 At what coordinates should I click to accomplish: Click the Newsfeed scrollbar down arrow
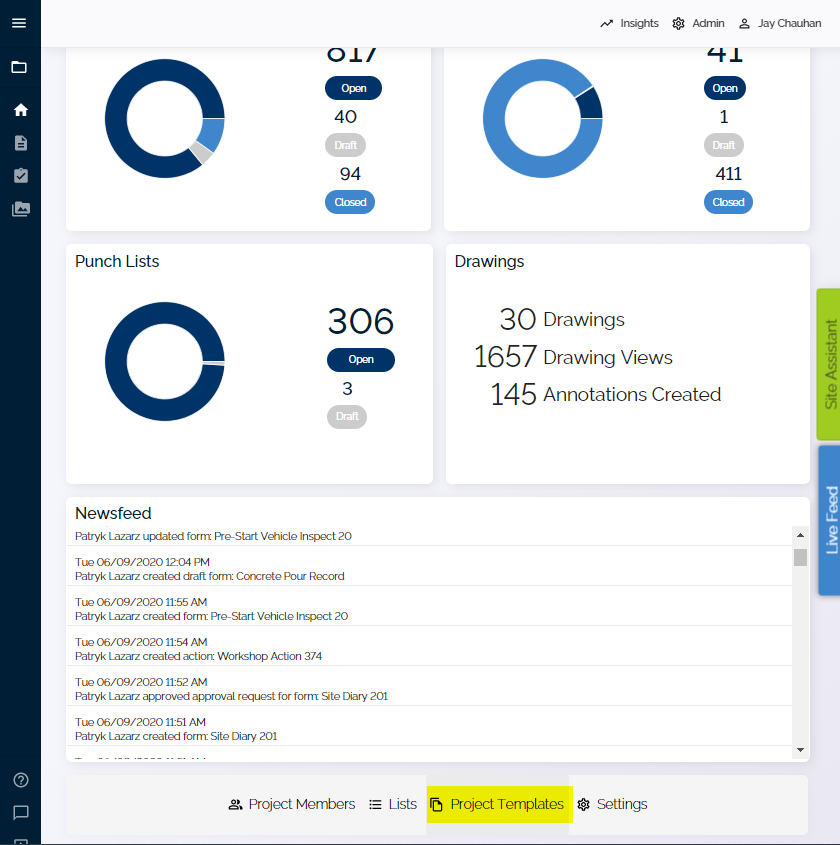point(801,748)
